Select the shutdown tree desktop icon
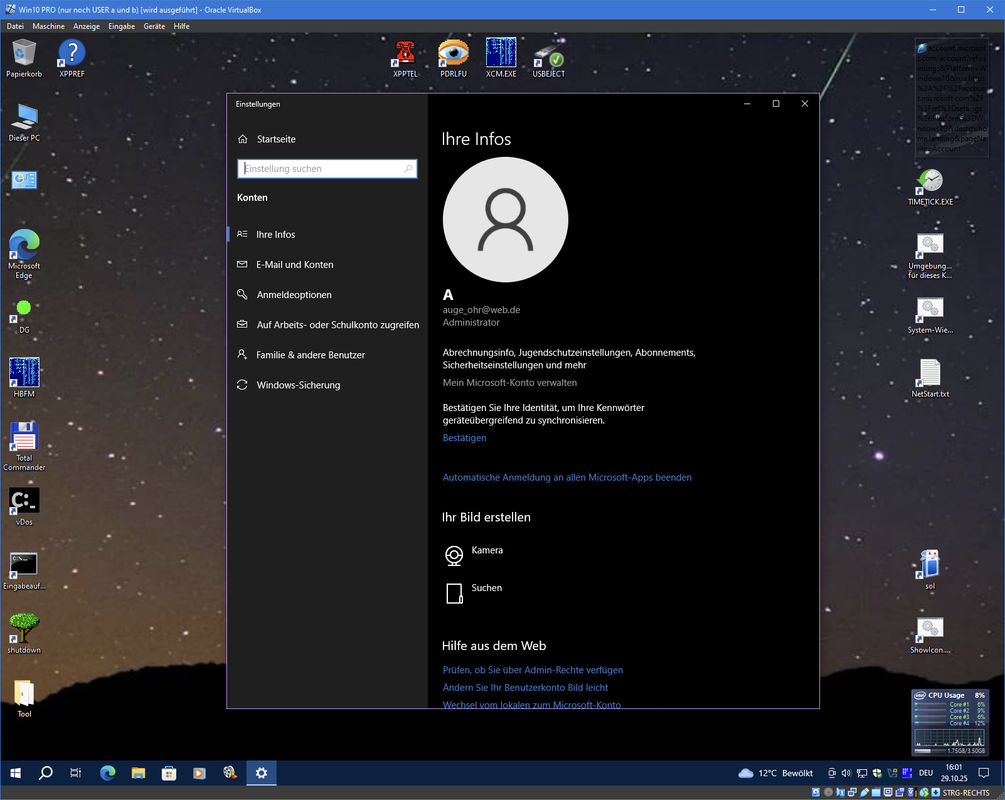 tap(24, 633)
